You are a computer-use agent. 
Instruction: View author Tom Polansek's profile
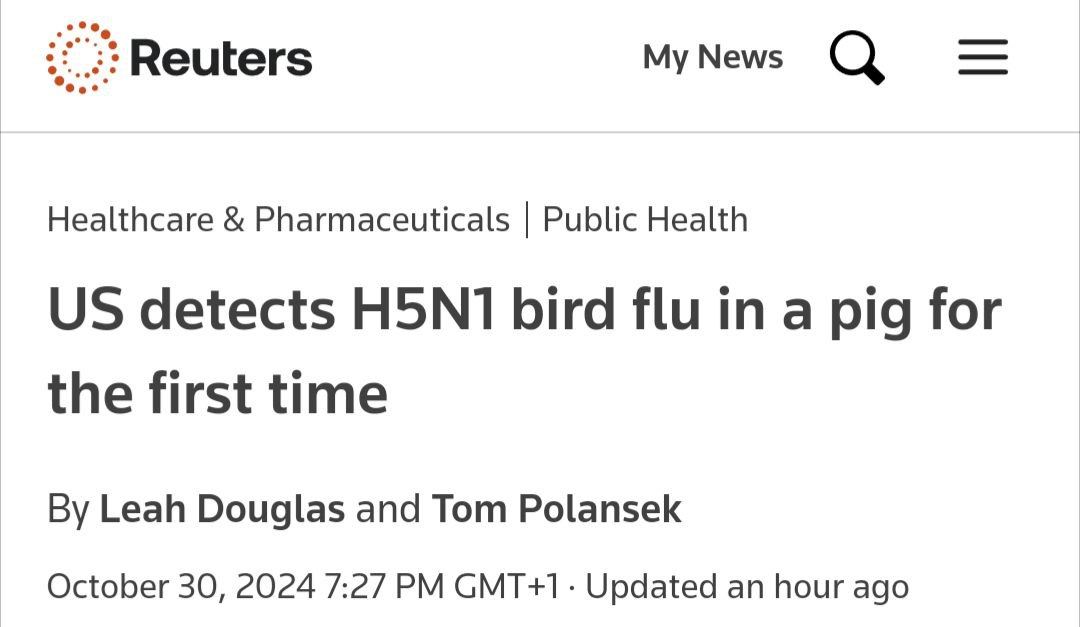point(557,509)
